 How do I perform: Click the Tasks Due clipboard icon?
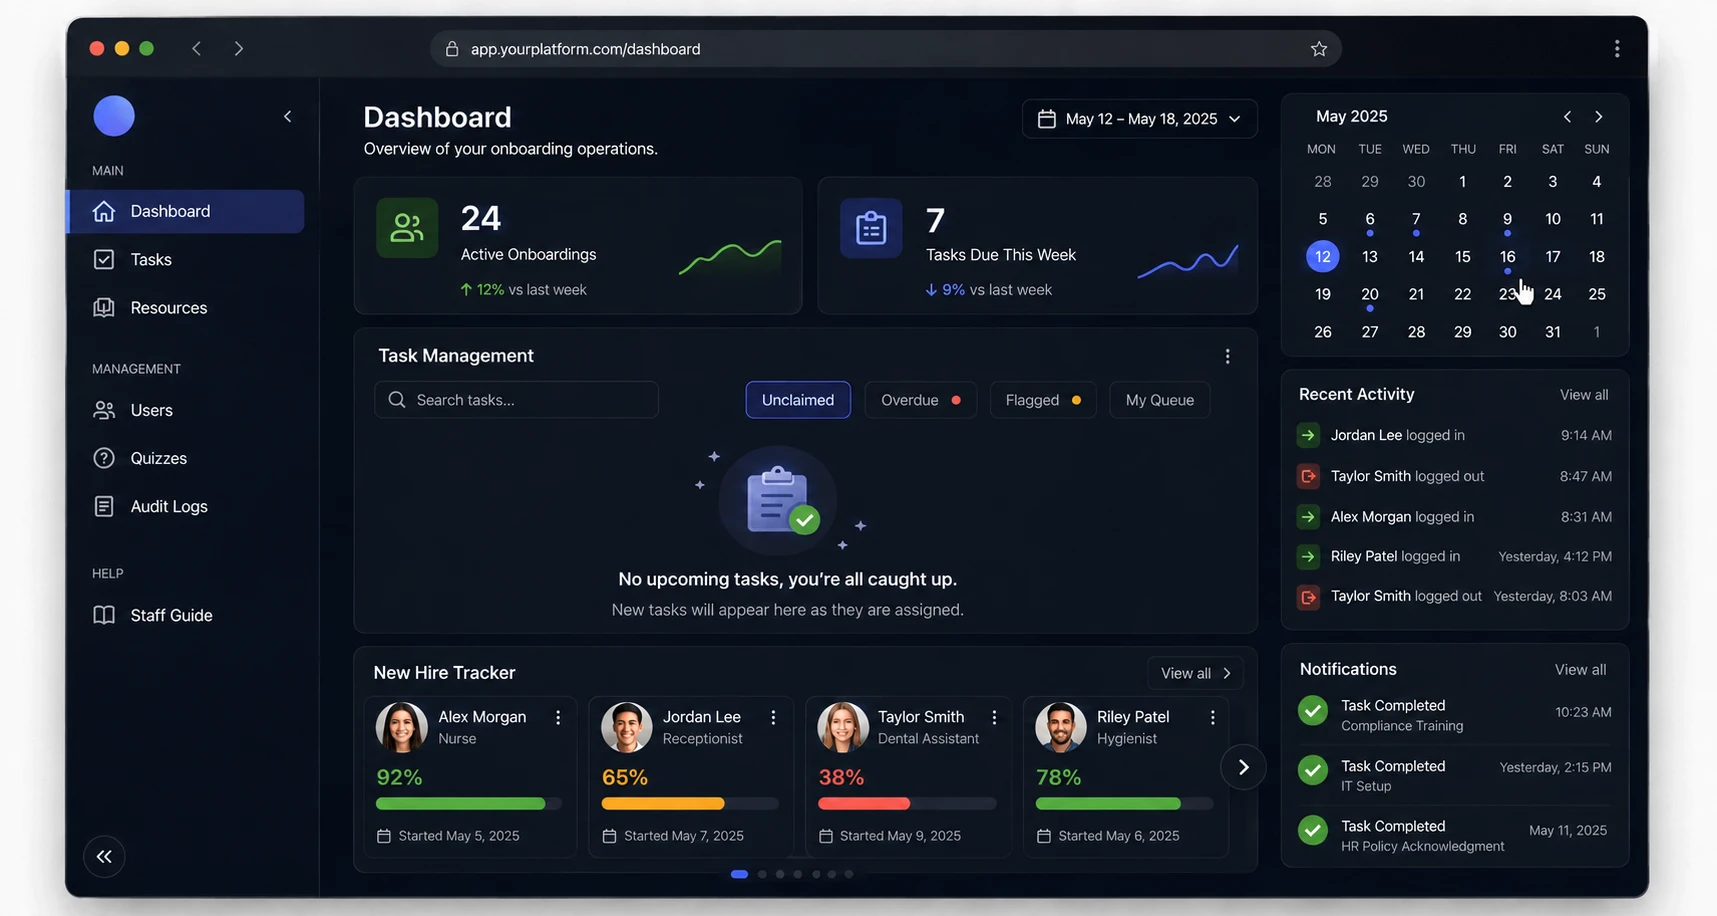[x=871, y=228]
